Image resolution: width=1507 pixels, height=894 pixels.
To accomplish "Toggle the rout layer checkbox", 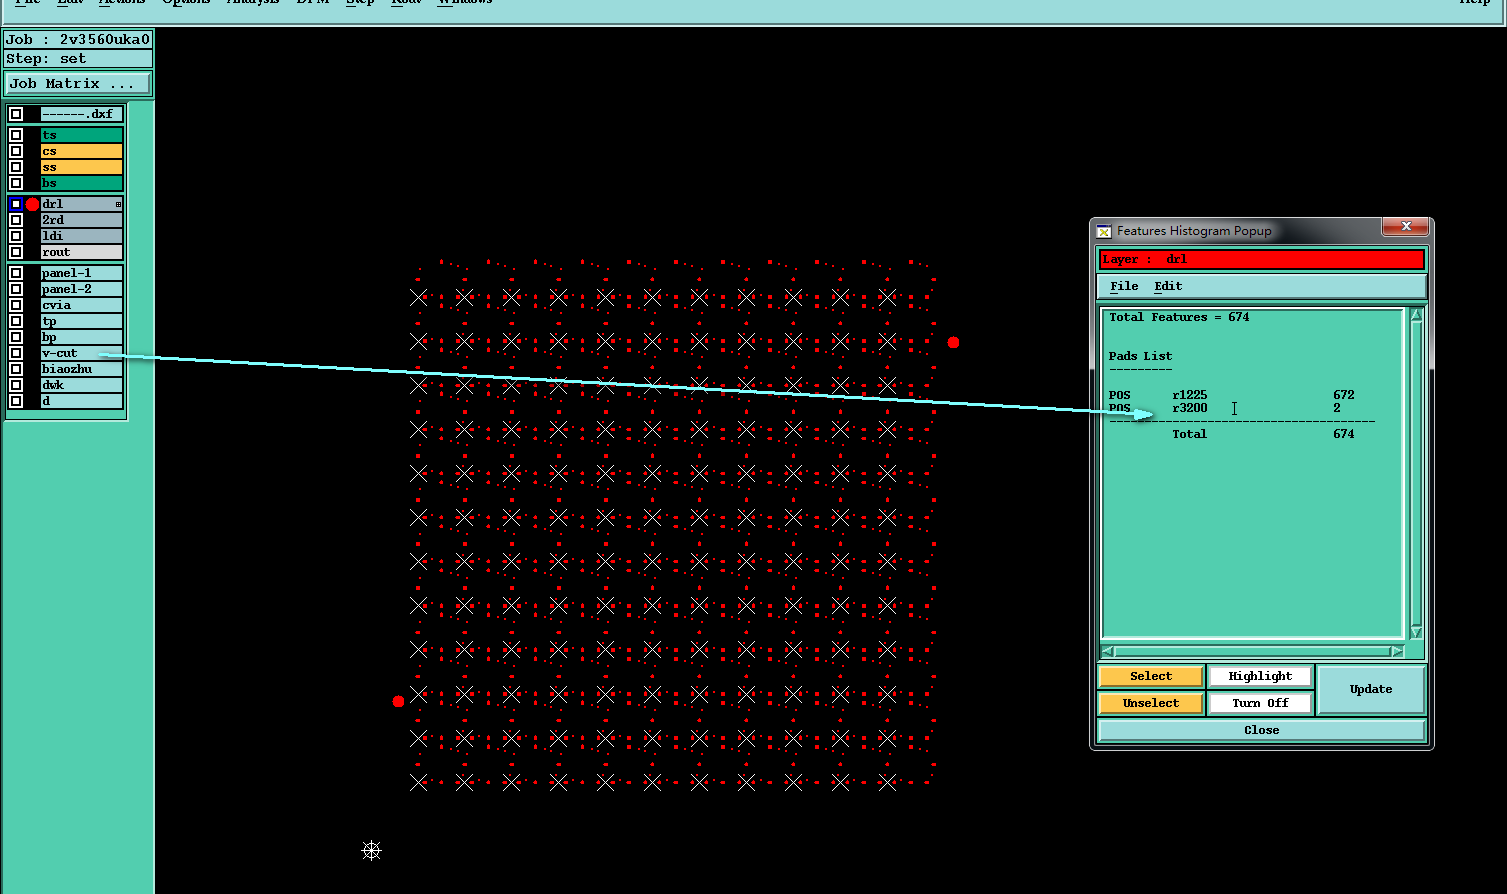I will 16,252.
